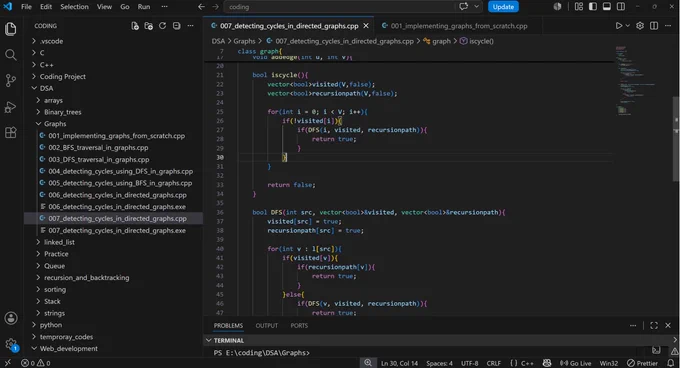
Task: Open explorer views and more actions menu
Action: tap(190, 26)
